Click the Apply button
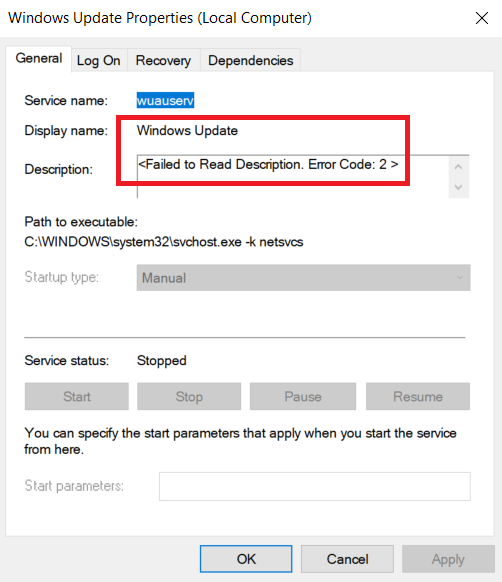Image resolution: width=502 pixels, height=582 pixels. [448, 559]
